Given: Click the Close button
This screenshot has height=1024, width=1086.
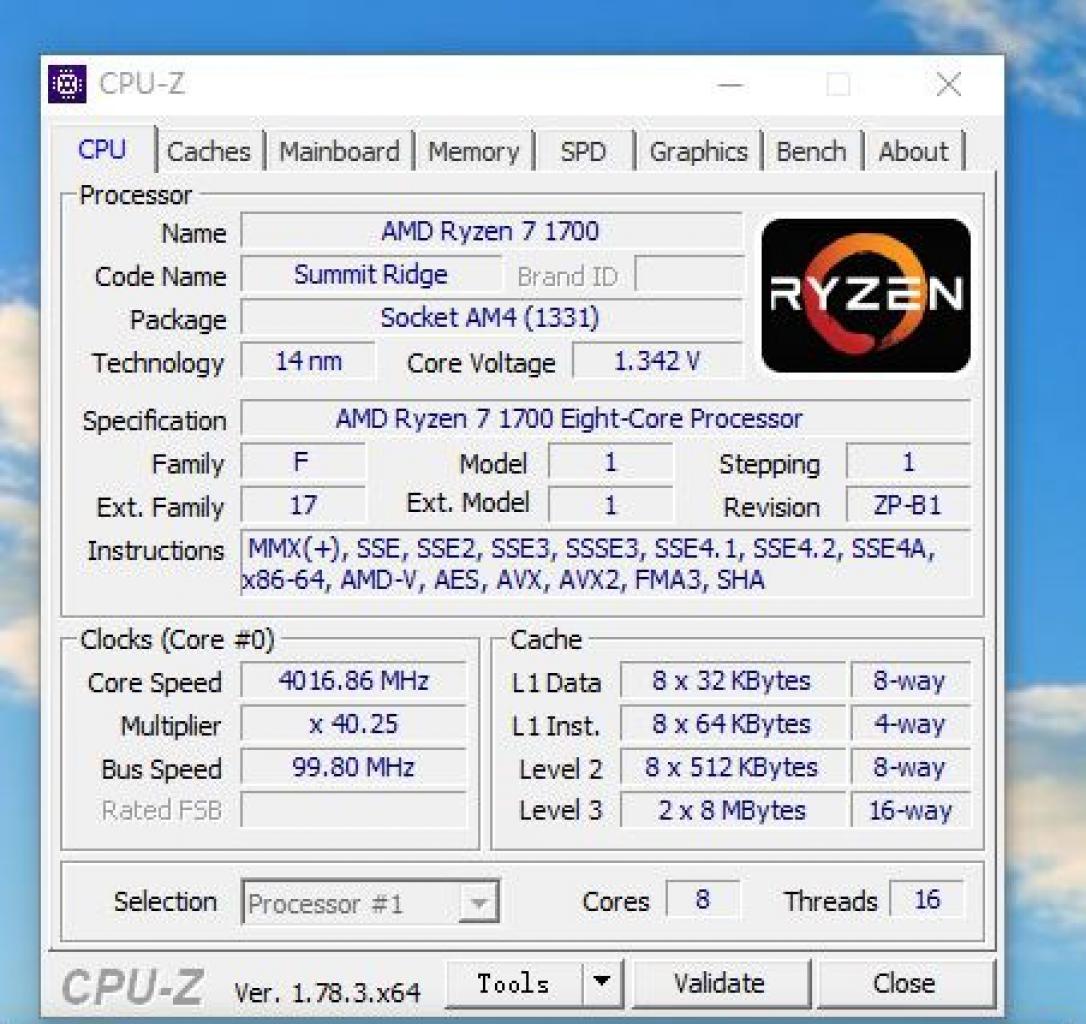Looking at the screenshot, I should 905,983.
